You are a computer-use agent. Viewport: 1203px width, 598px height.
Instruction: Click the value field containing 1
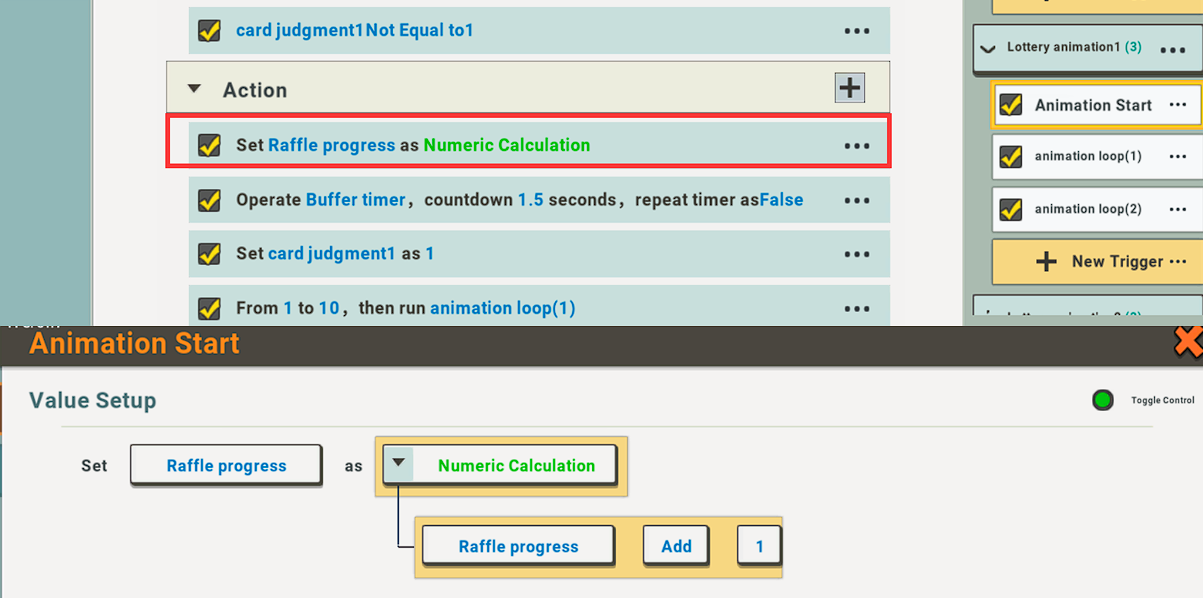(759, 546)
